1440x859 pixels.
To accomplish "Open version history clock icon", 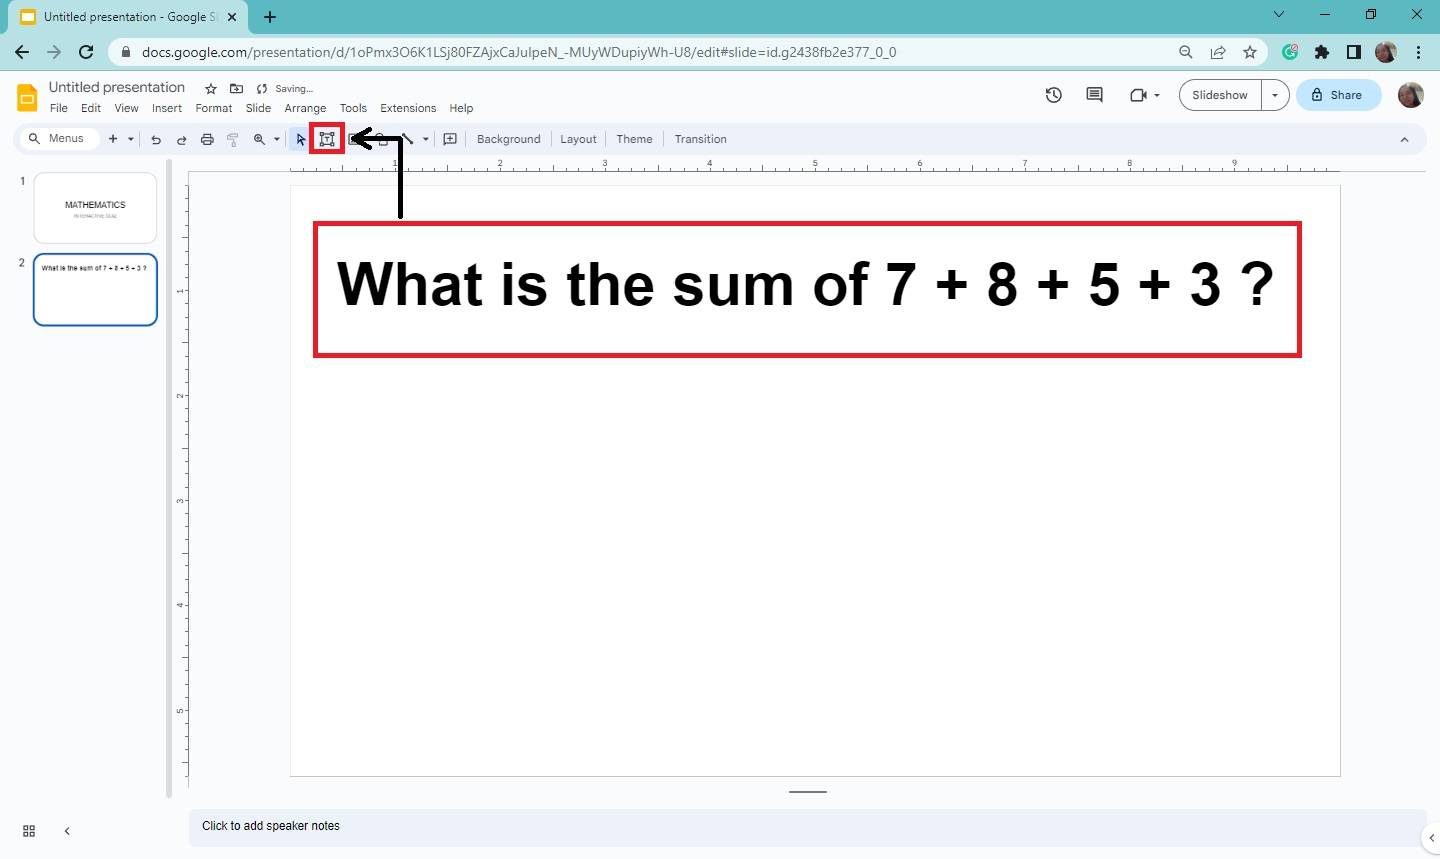I will [x=1053, y=94].
